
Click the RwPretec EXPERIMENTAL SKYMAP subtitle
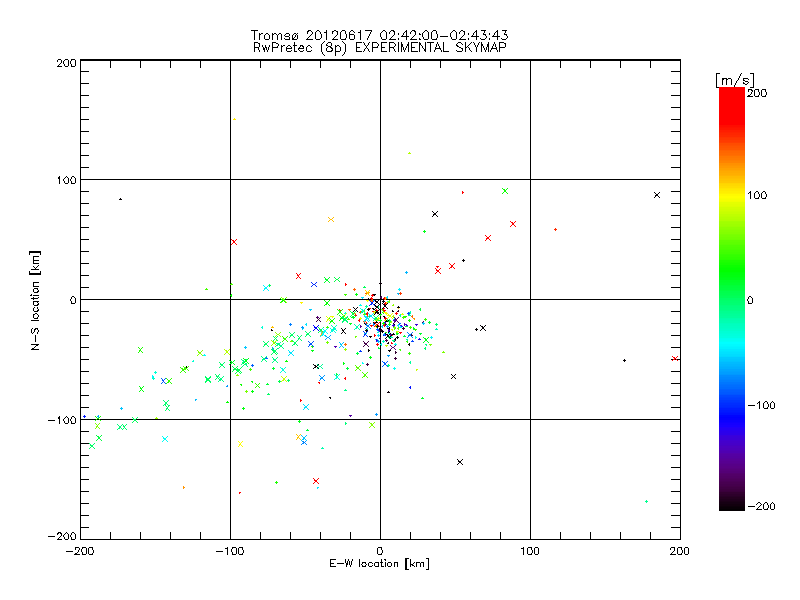380,47
